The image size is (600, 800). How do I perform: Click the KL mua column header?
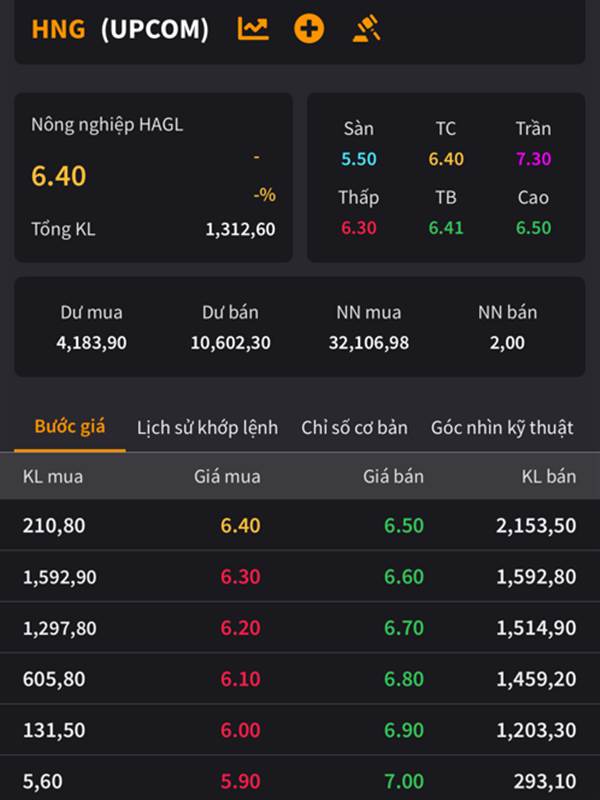pyautogui.click(x=53, y=476)
